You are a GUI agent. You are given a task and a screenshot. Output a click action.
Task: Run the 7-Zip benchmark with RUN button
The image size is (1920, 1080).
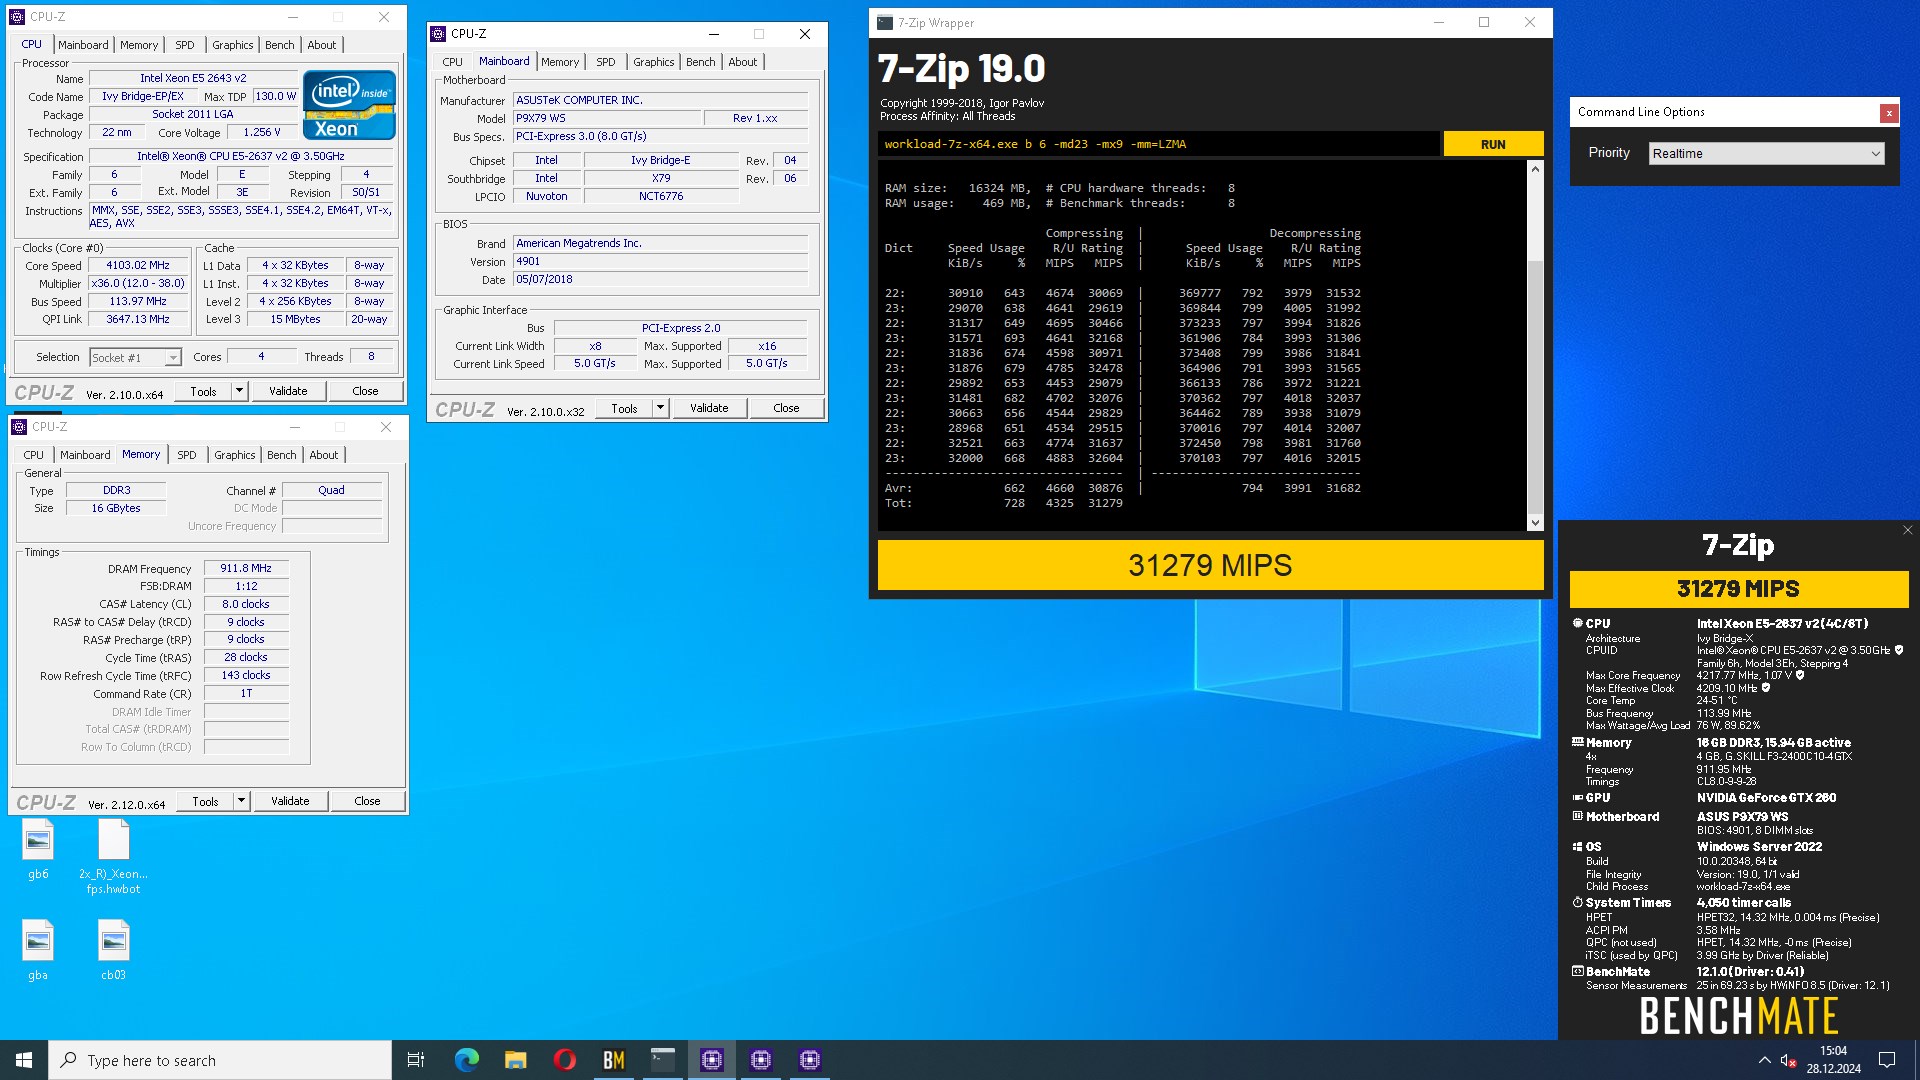tap(1493, 144)
